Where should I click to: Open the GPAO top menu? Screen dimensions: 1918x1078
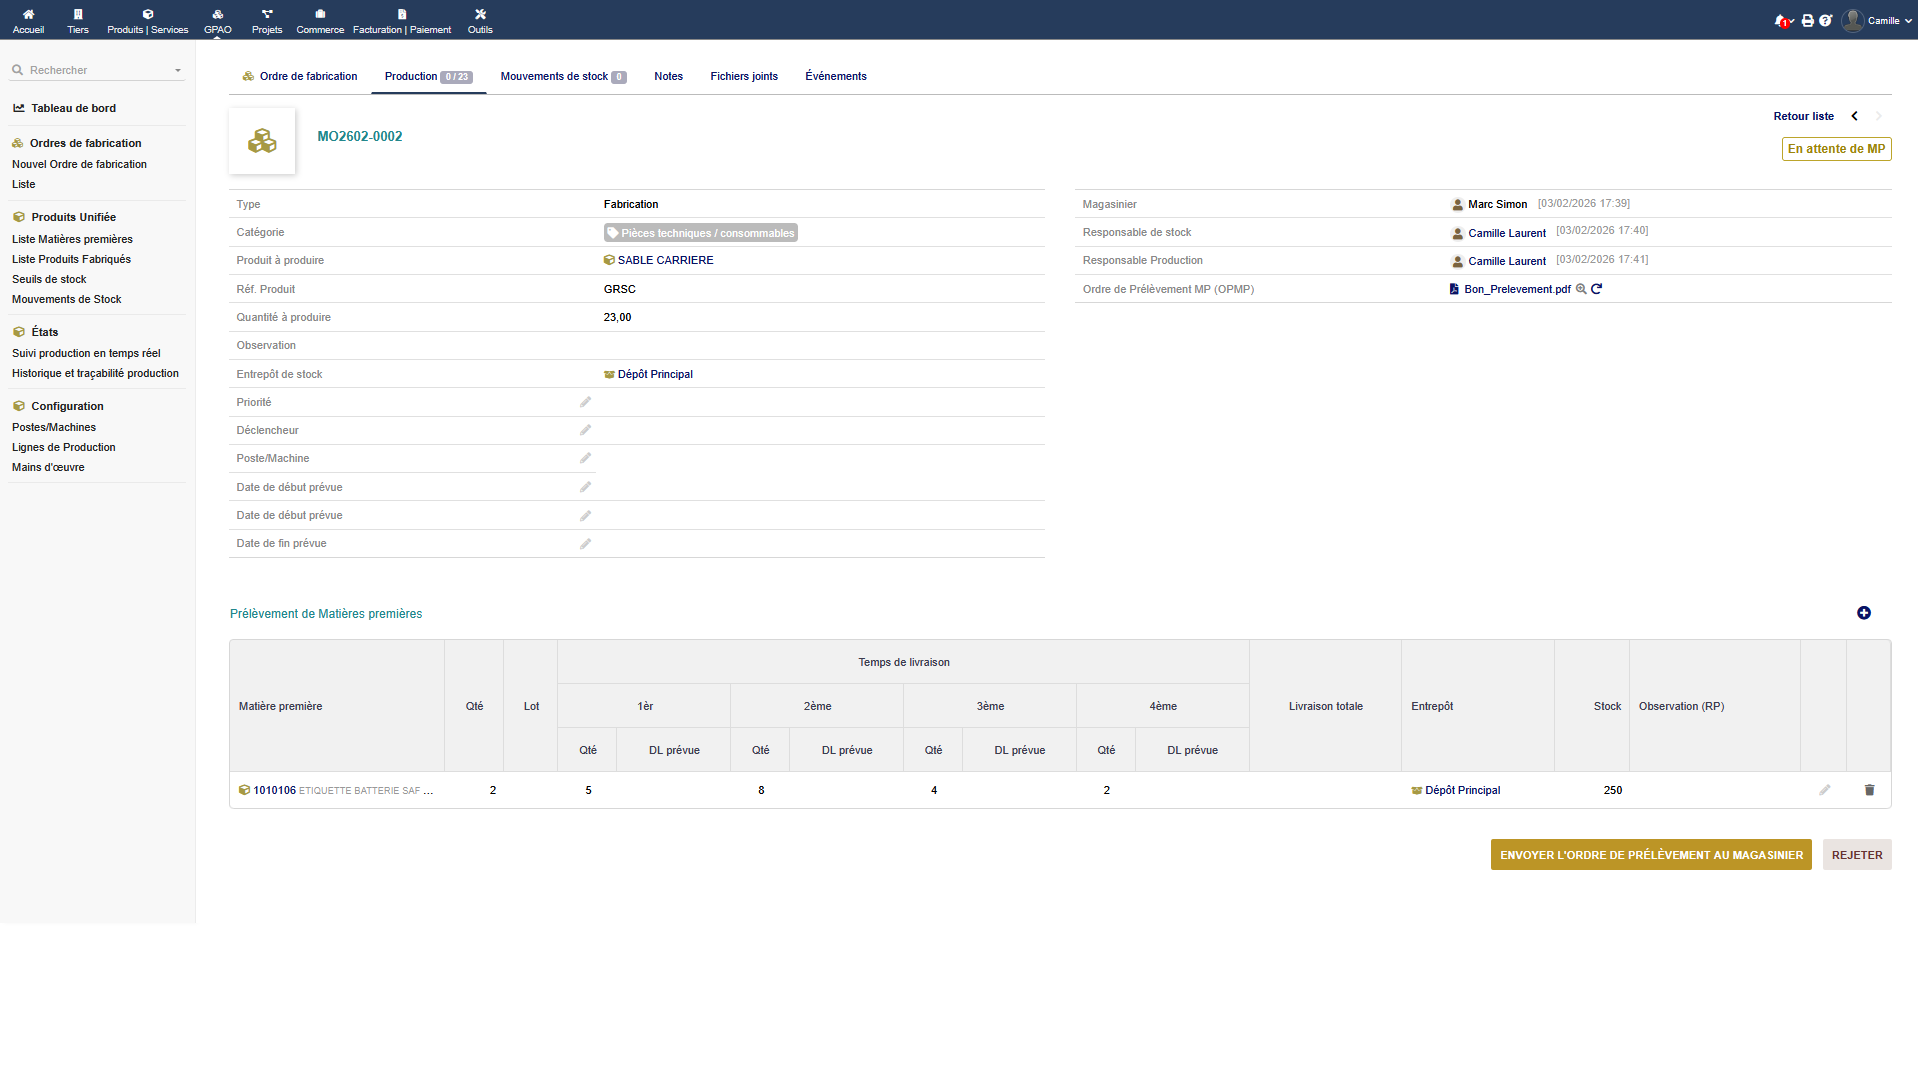coord(217,20)
